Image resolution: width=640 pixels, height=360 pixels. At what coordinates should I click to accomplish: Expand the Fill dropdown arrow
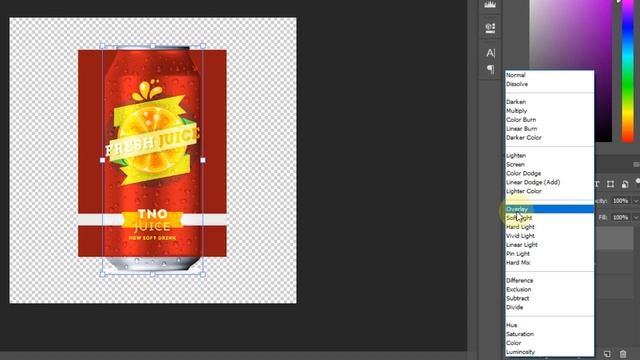(636, 218)
